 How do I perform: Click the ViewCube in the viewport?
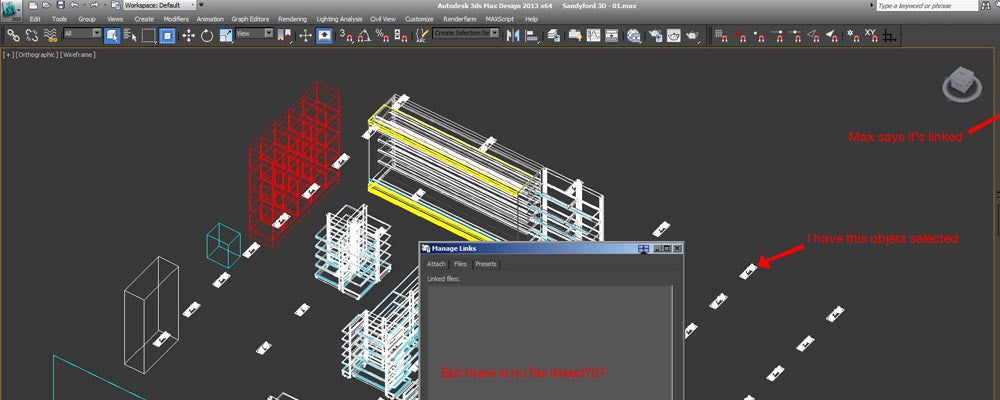957,84
